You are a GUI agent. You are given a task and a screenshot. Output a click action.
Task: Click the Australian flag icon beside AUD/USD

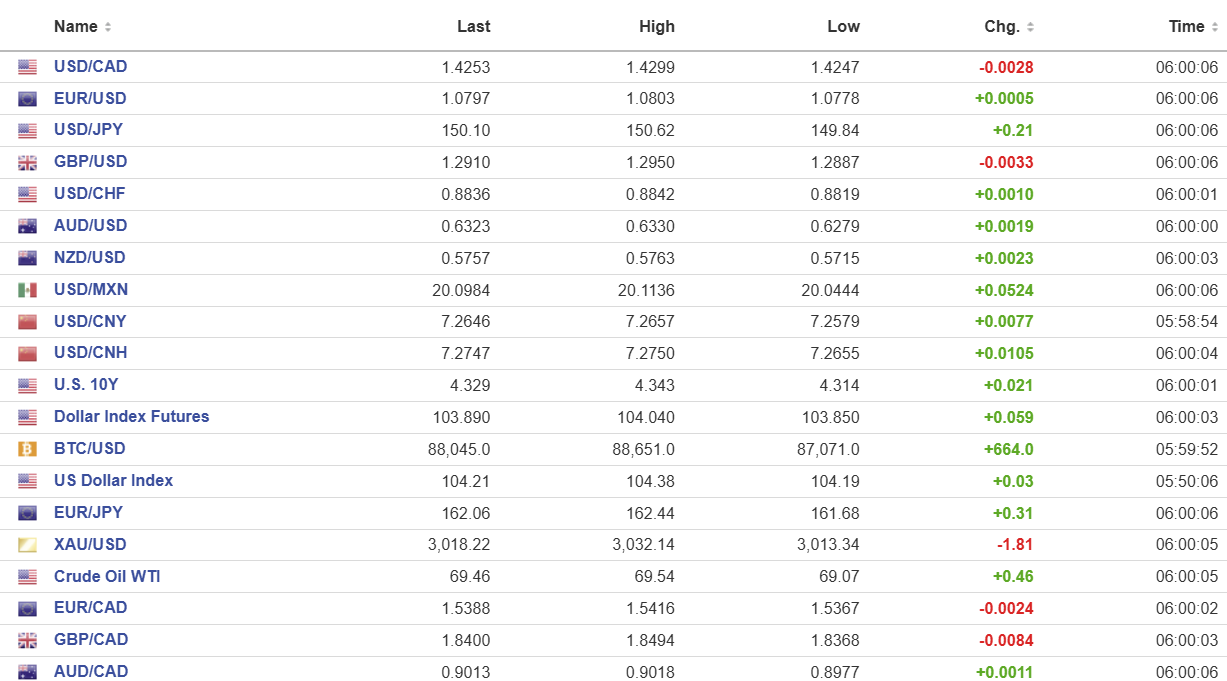tap(27, 226)
